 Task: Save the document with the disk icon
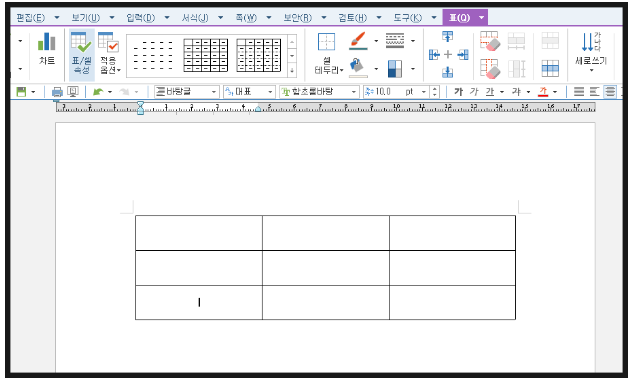click(x=21, y=92)
